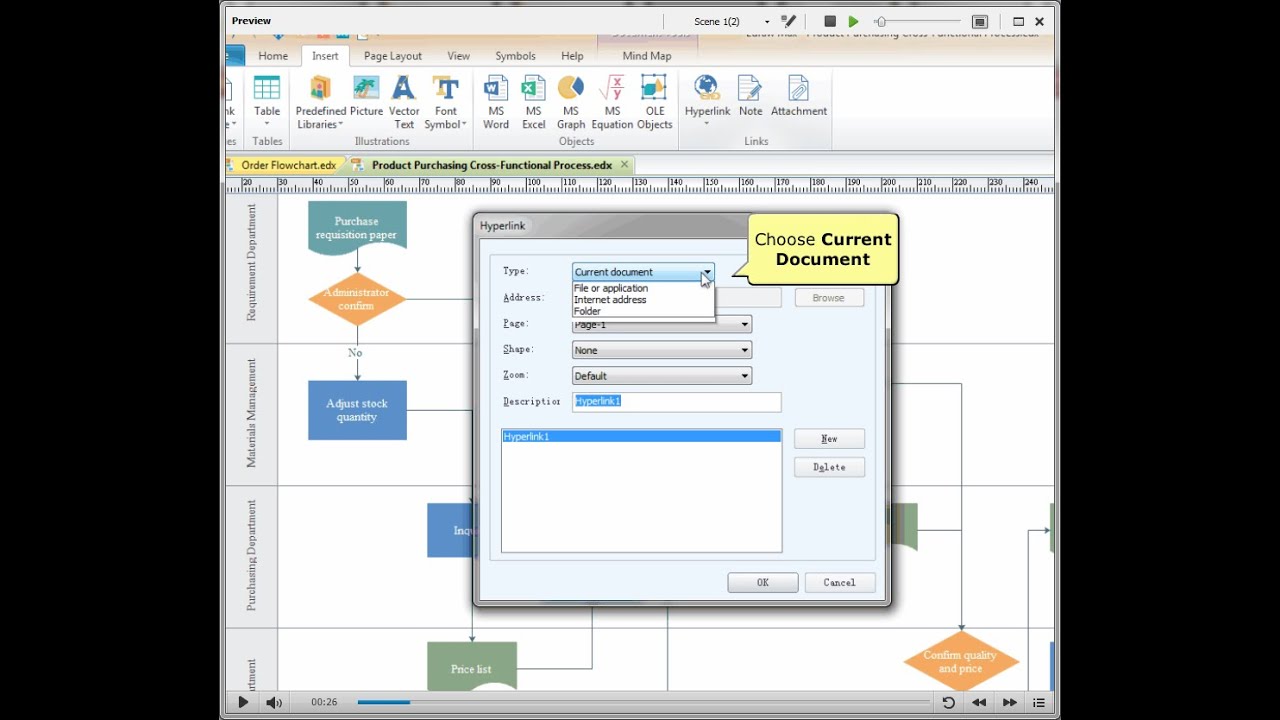Switch to the Page Layout tab
The height and width of the screenshot is (720, 1280).
(393, 56)
